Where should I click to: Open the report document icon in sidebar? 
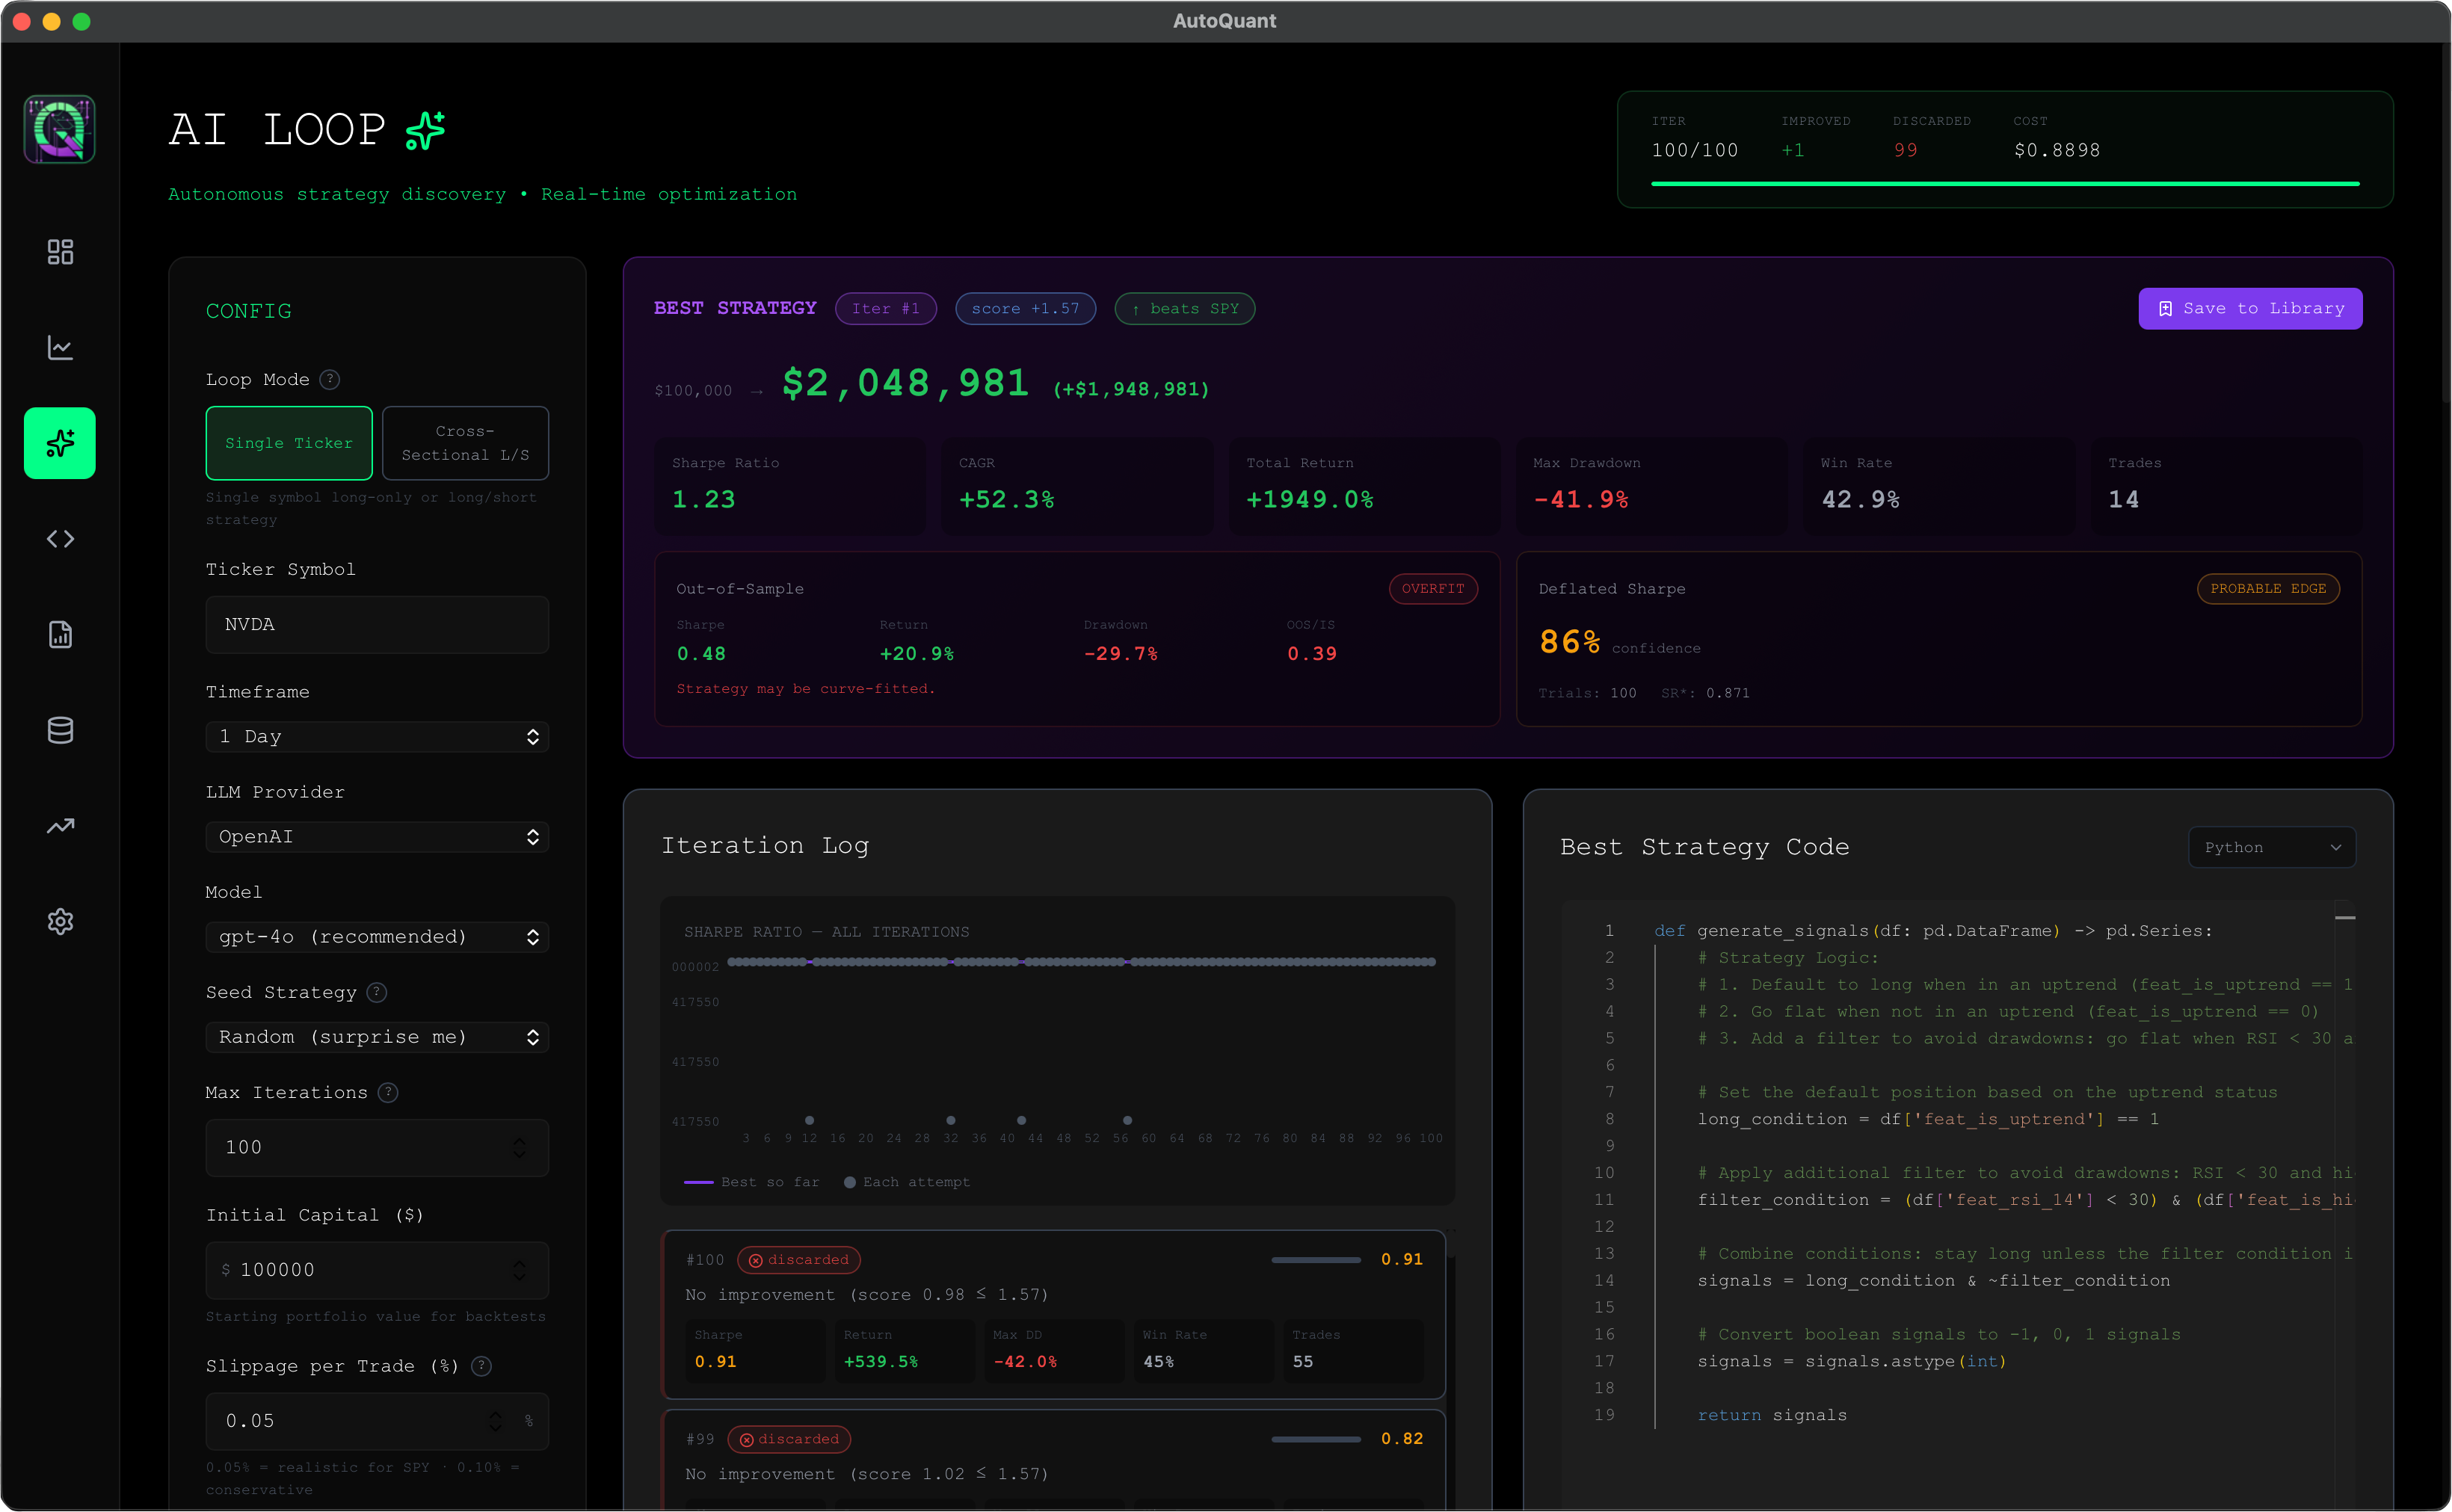60,634
